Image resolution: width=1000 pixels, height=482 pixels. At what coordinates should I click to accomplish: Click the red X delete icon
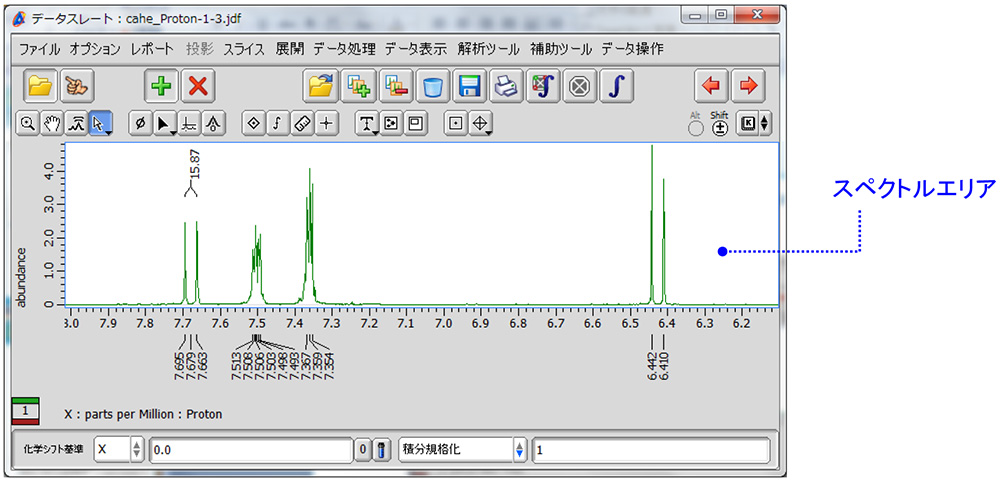point(199,86)
